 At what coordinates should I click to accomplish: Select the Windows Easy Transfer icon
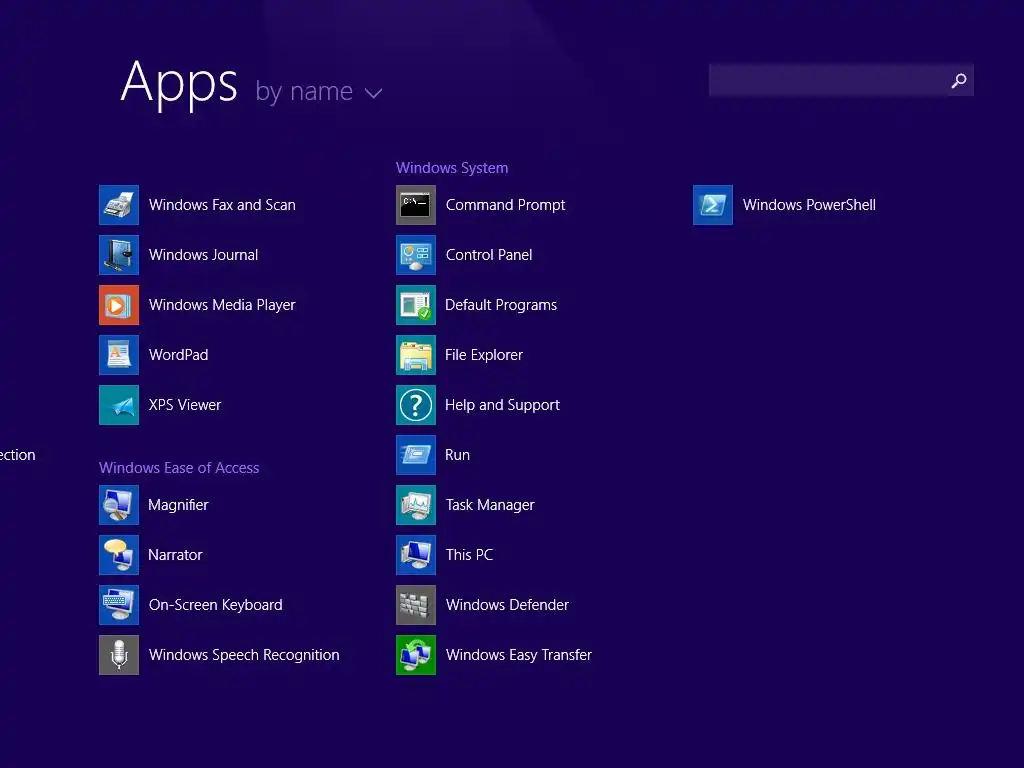416,655
